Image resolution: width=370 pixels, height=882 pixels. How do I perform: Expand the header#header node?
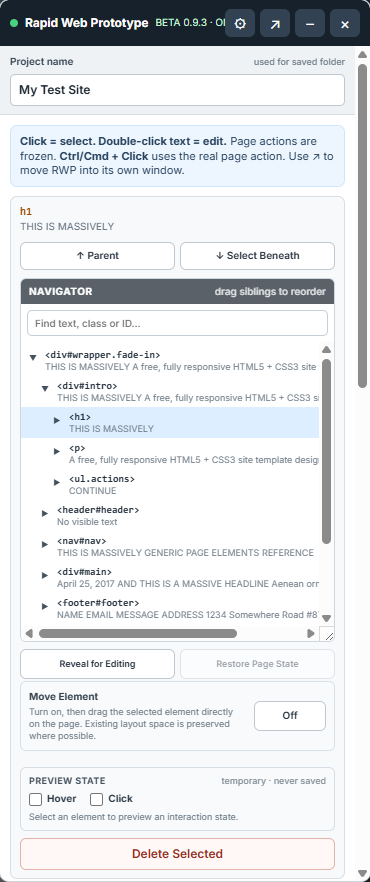pos(45,513)
